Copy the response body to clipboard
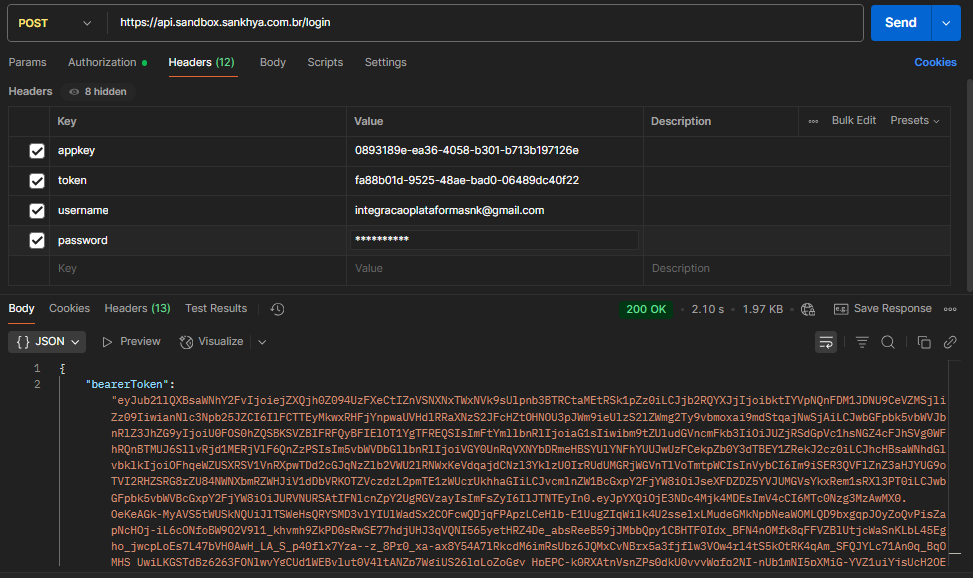The width and height of the screenshot is (973, 578). (924, 342)
